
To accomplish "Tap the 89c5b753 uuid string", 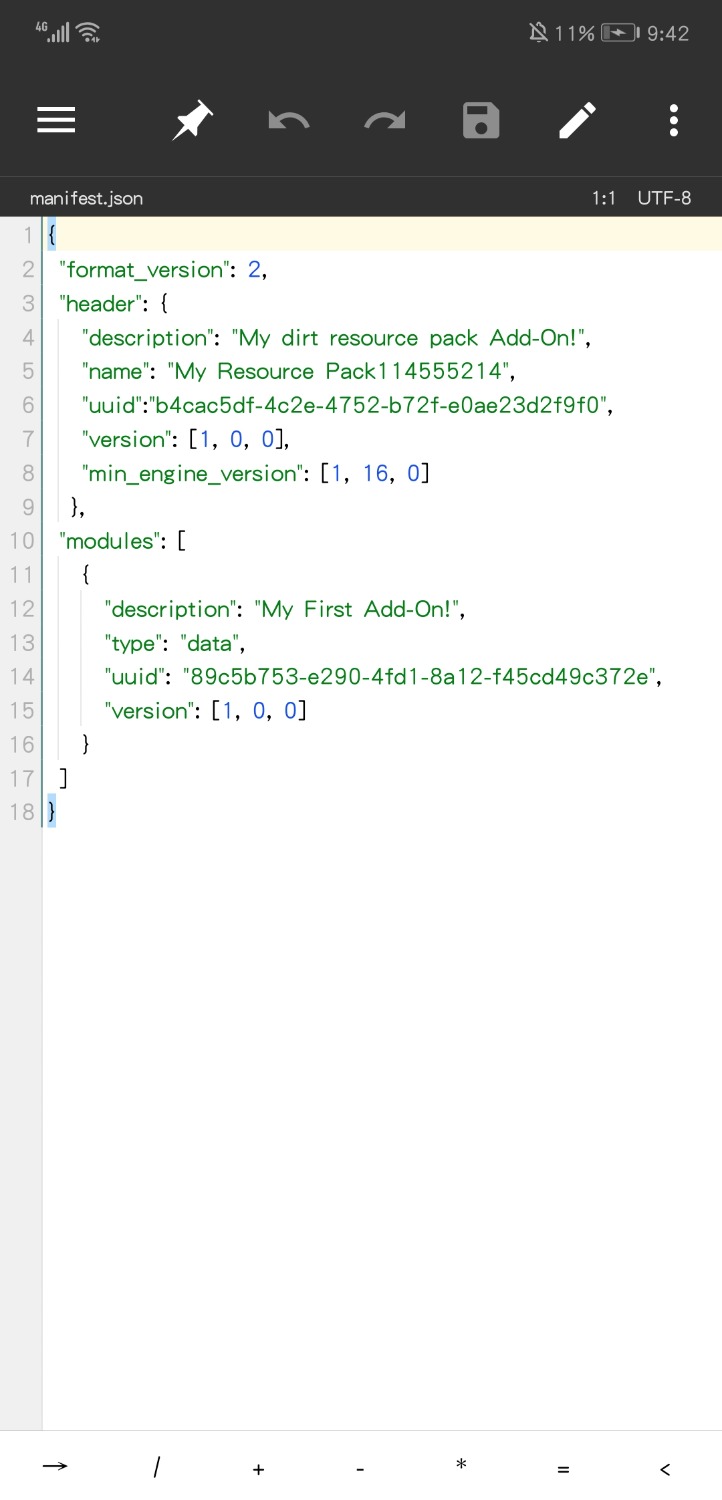I will (420, 678).
